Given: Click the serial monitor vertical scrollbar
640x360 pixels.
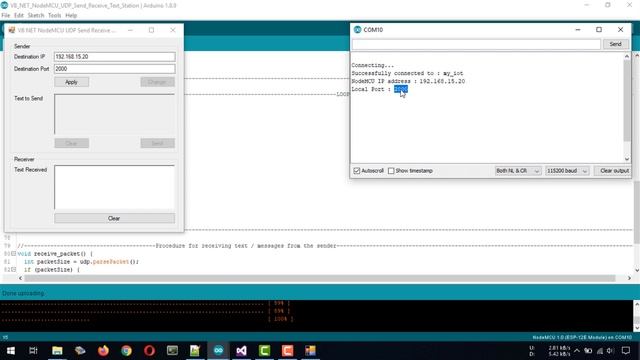Looking at the screenshot, I should pyautogui.click(x=627, y=100).
